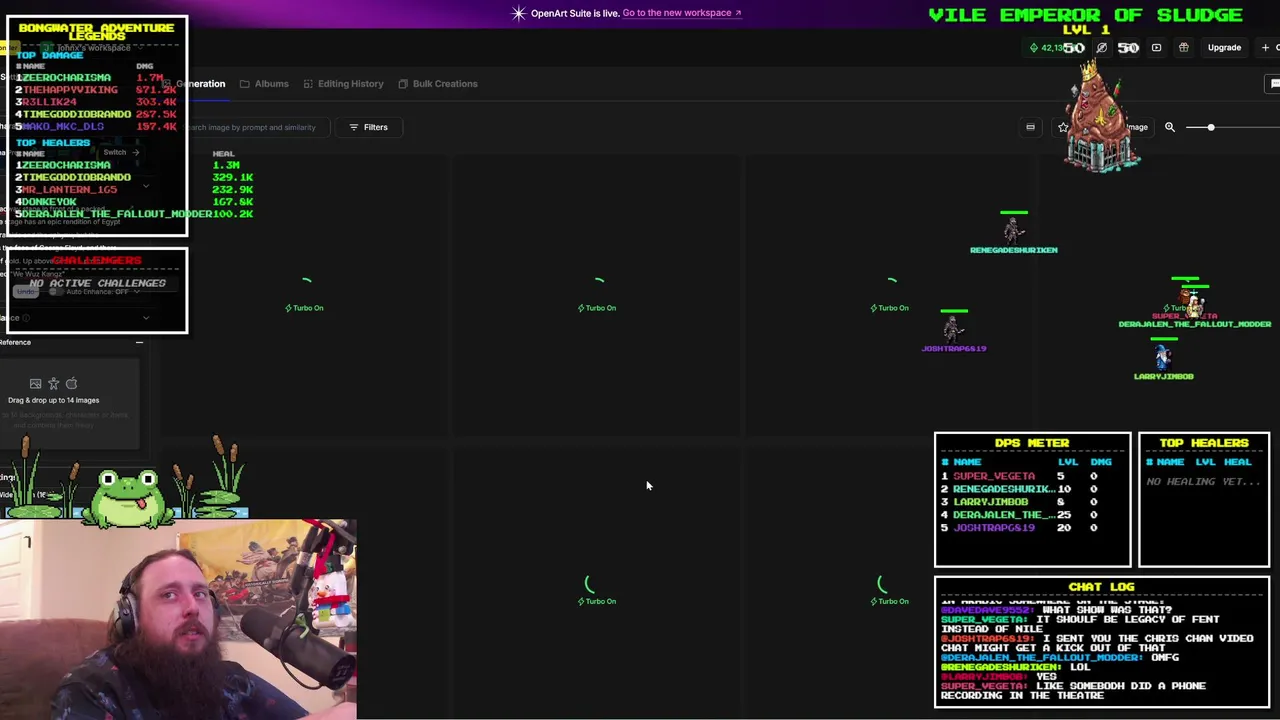
Task: Click the plus create button in the header
Action: pos(1265,47)
